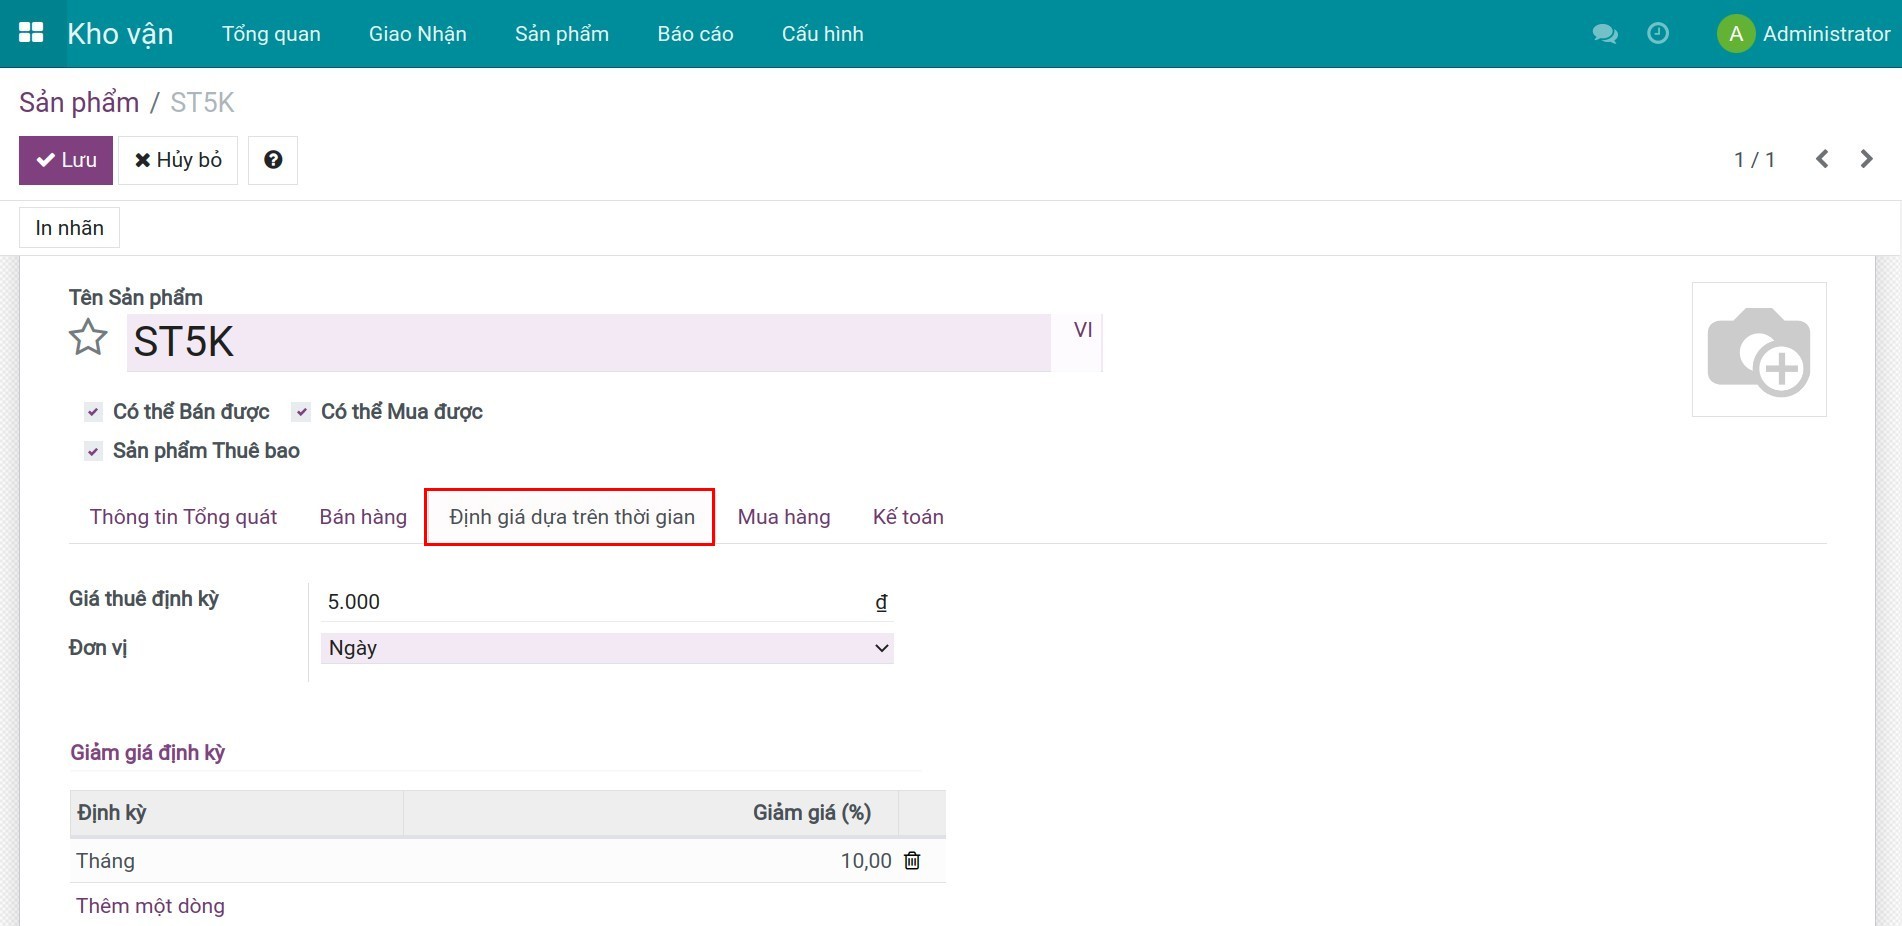Expand the Đơn vị dropdown
Image resolution: width=1902 pixels, height=926 pixels.
606,648
